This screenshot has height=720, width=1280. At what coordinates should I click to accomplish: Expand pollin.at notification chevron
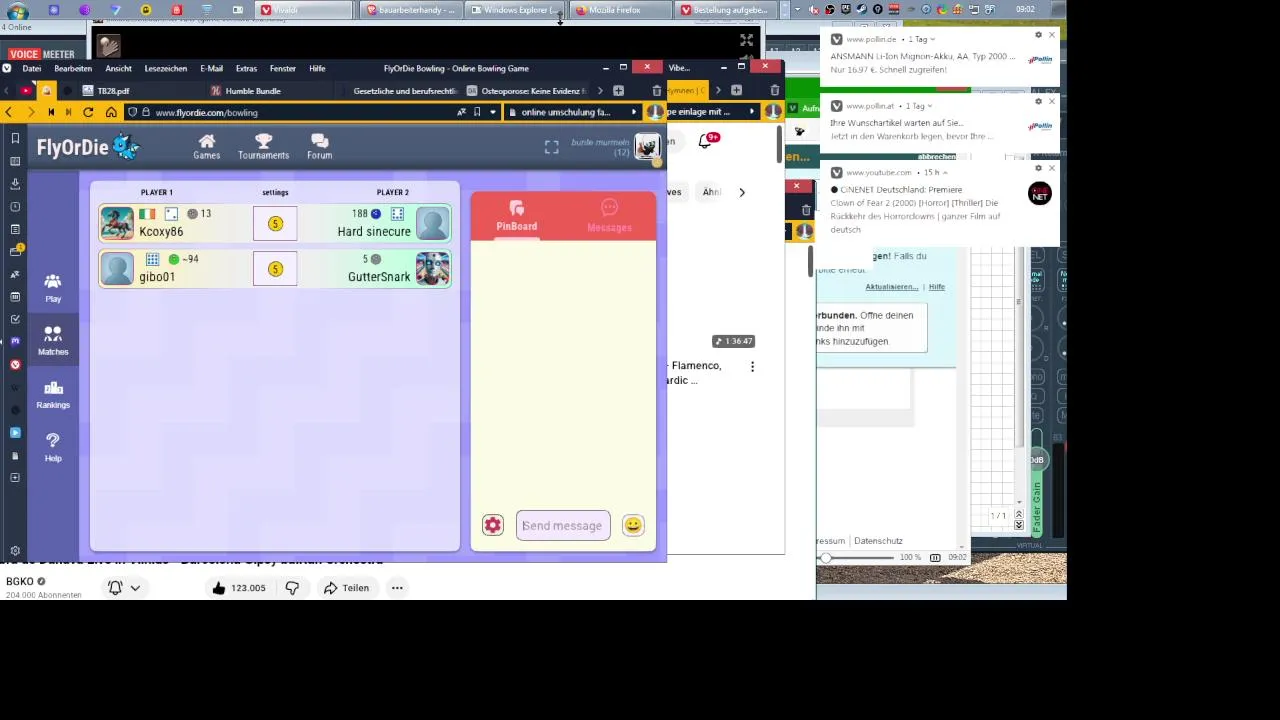[929, 106]
